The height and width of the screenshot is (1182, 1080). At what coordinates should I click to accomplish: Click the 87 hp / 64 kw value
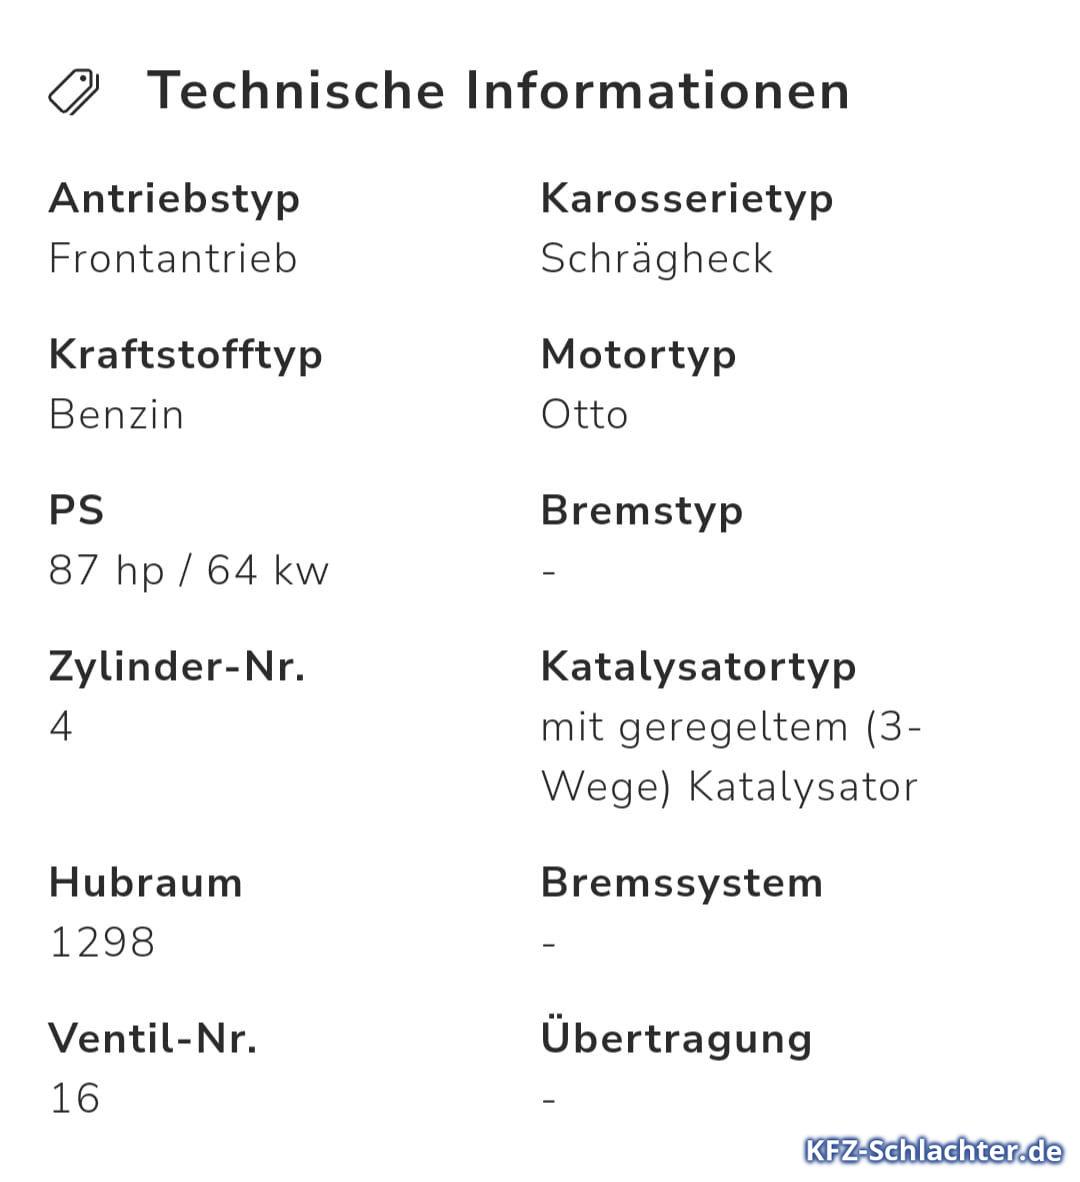point(188,571)
